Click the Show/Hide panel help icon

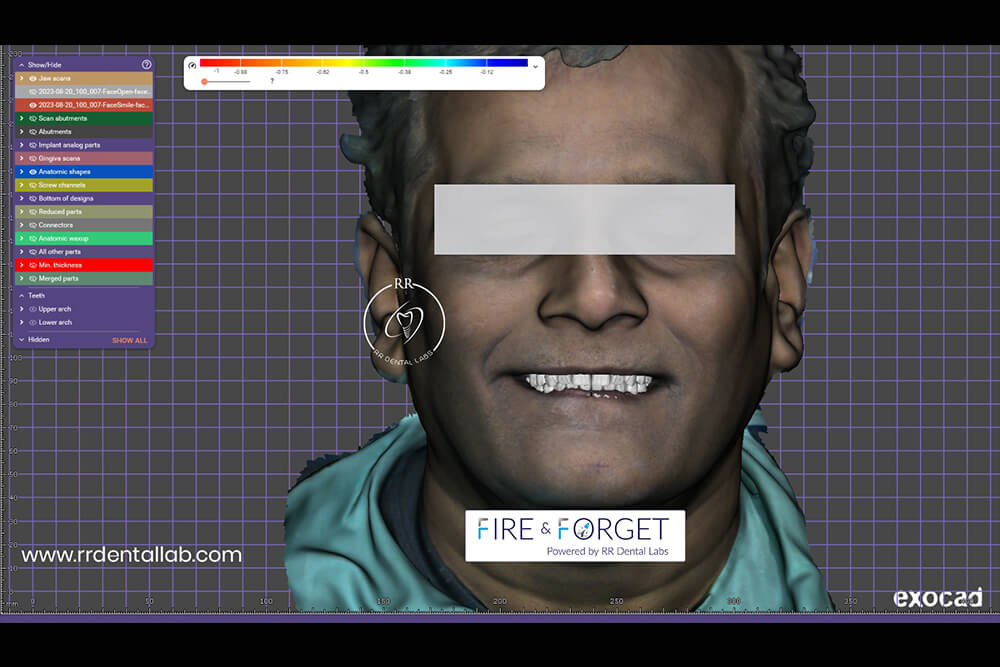(x=147, y=64)
